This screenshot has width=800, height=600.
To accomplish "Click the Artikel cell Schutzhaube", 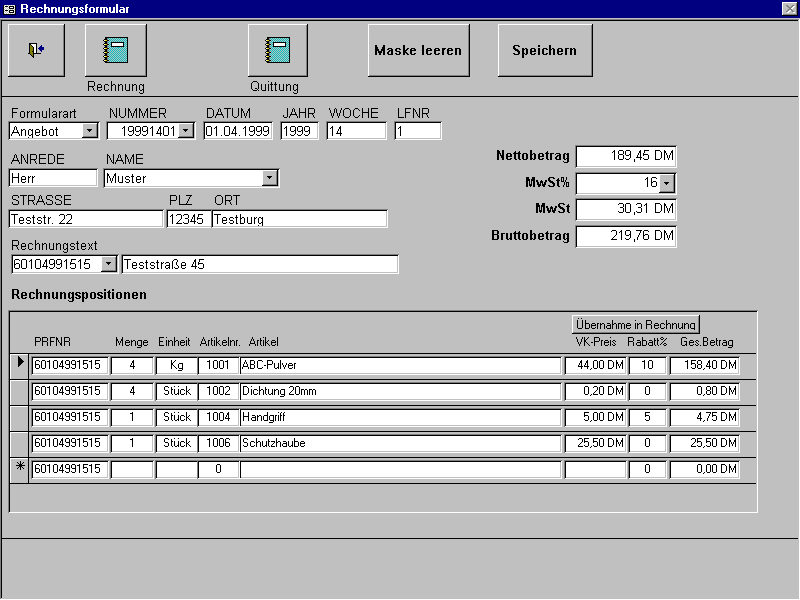I will click(401, 443).
